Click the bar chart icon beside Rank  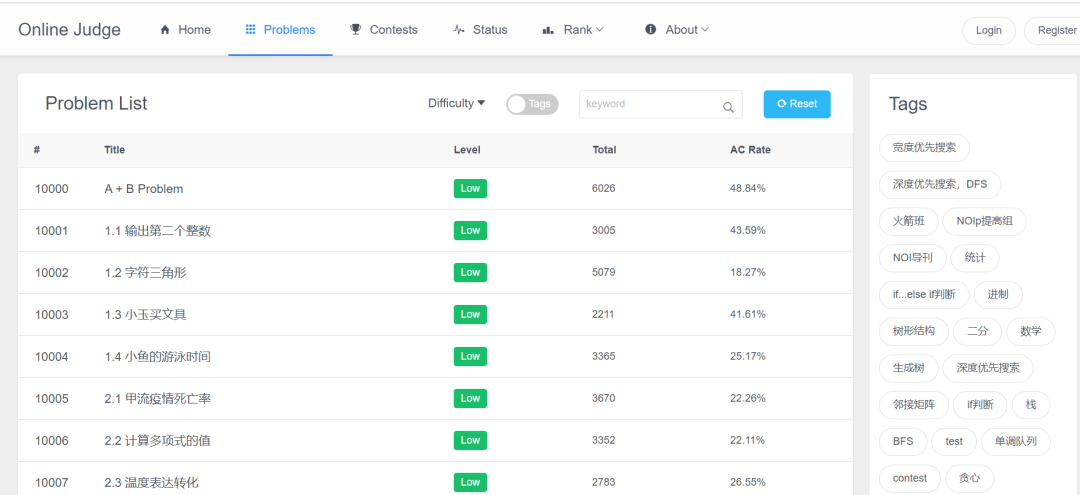click(x=548, y=30)
